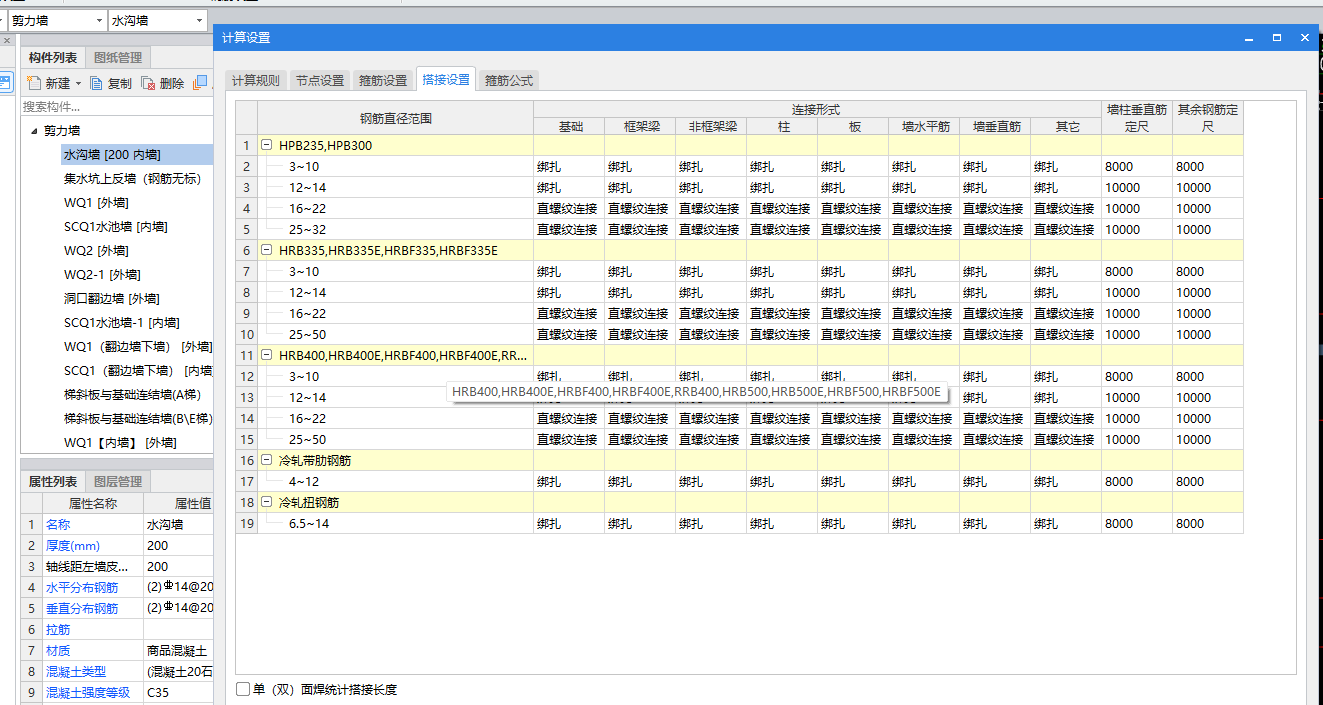This screenshot has height=705, width=1323.
Task: Click 框架梁 cell in row 4
Action: [640, 209]
